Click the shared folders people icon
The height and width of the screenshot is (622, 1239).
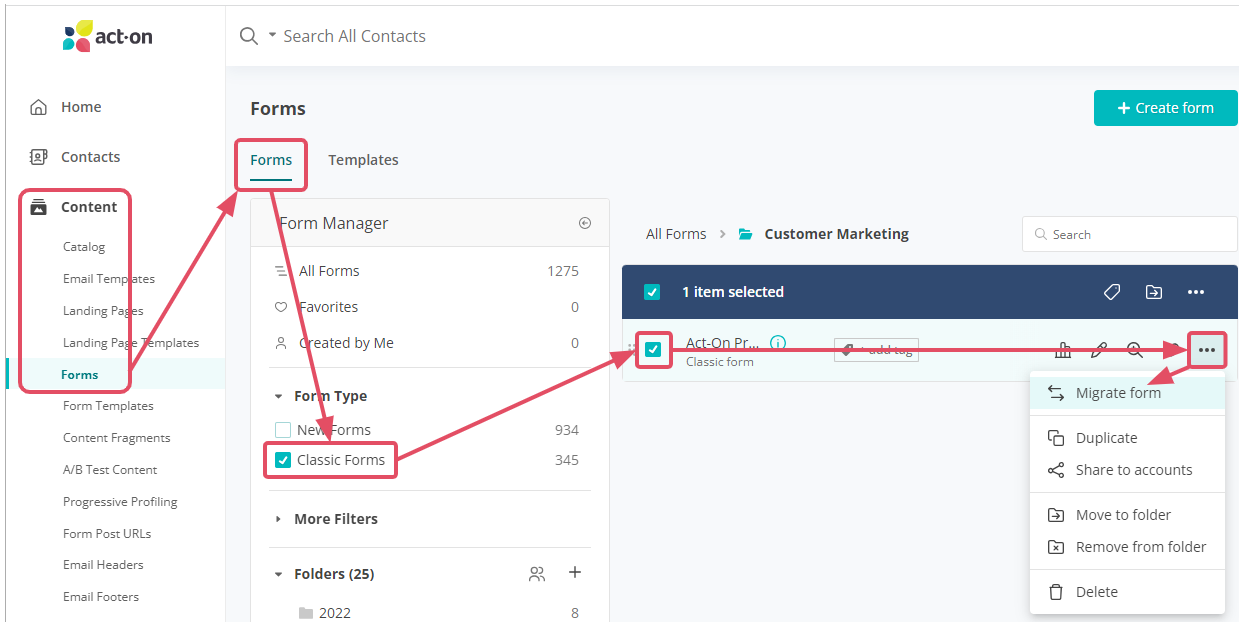coord(537,574)
